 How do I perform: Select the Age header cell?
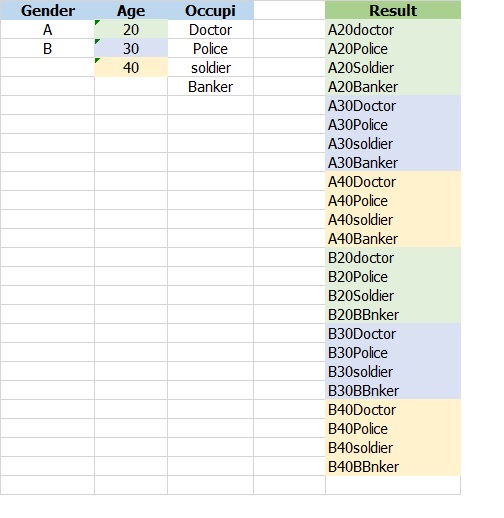click(131, 10)
